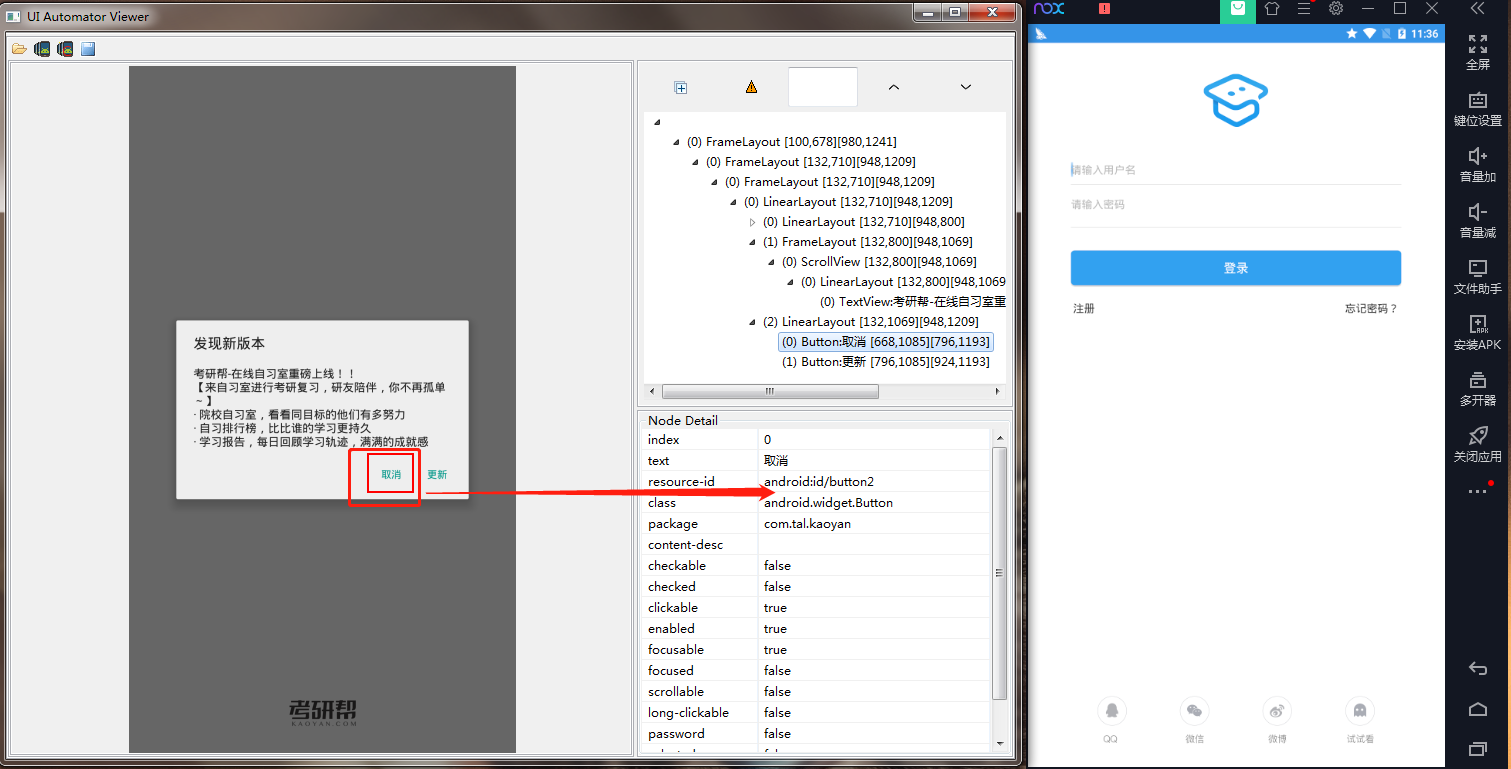This screenshot has height=769, width=1511.
Task: Click the 注册 register link
Action: pyautogui.click(x=1084, y=309)
